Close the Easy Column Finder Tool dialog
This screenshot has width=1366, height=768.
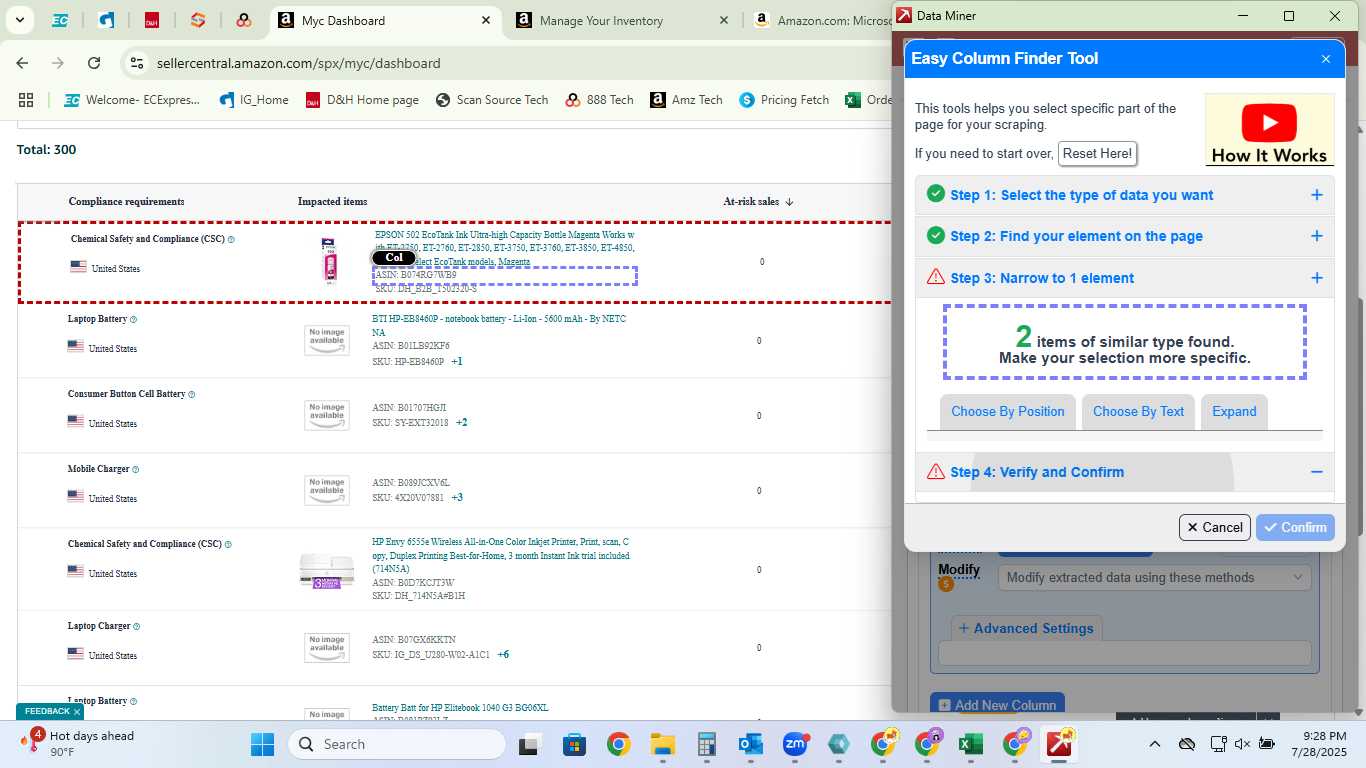(x=1326, y=59)
